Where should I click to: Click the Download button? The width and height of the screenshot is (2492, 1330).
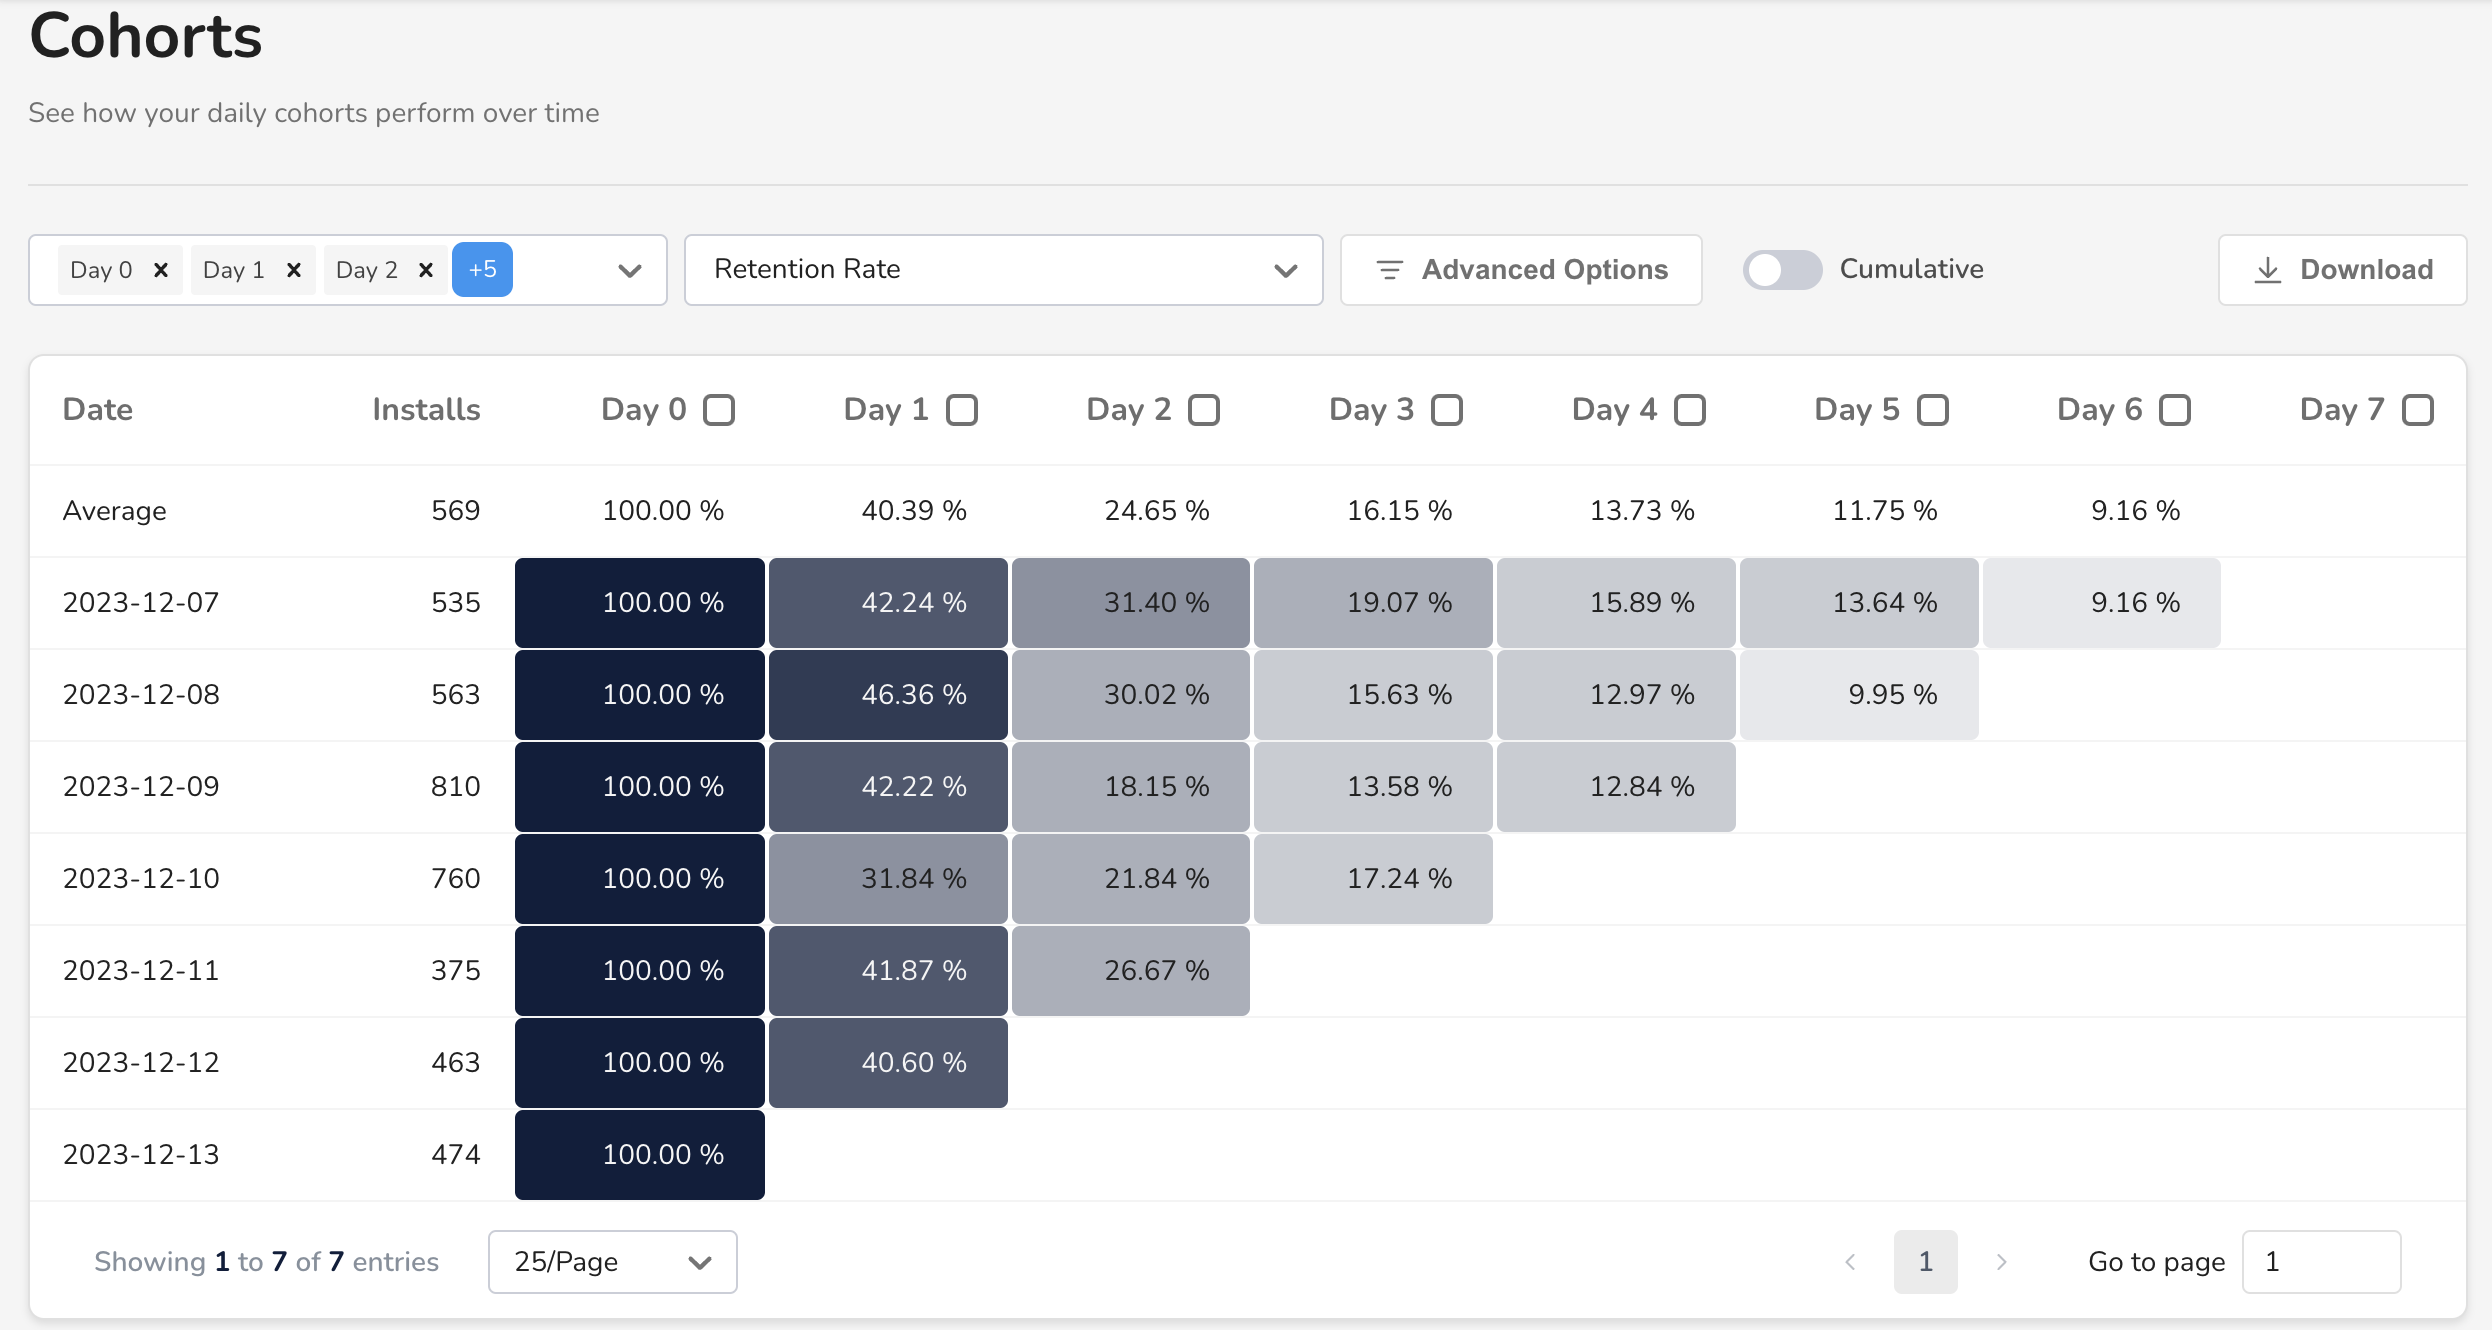tap(2342, 270)
